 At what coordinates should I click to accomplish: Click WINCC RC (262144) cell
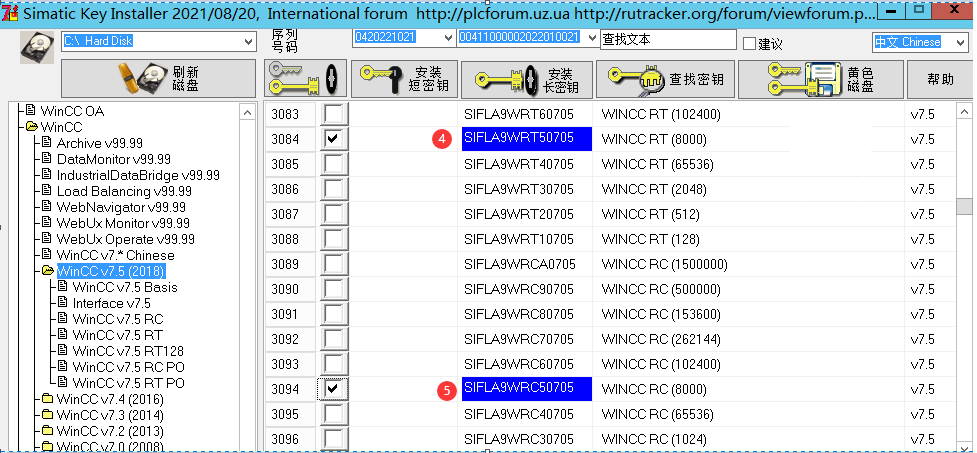(x=660, y=340)
